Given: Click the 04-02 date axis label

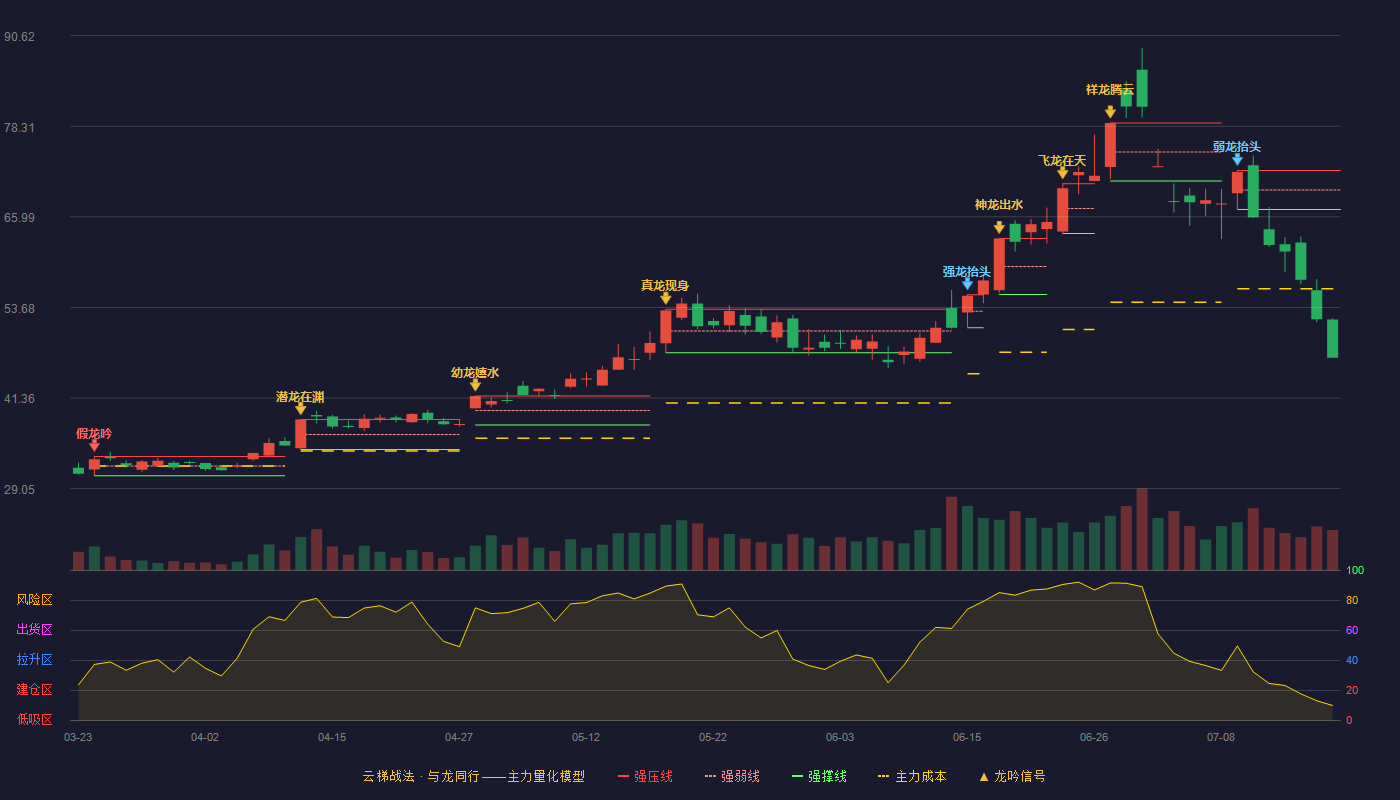Looking at the screenshot, I should pyautogui.click(x=205, y=737).
